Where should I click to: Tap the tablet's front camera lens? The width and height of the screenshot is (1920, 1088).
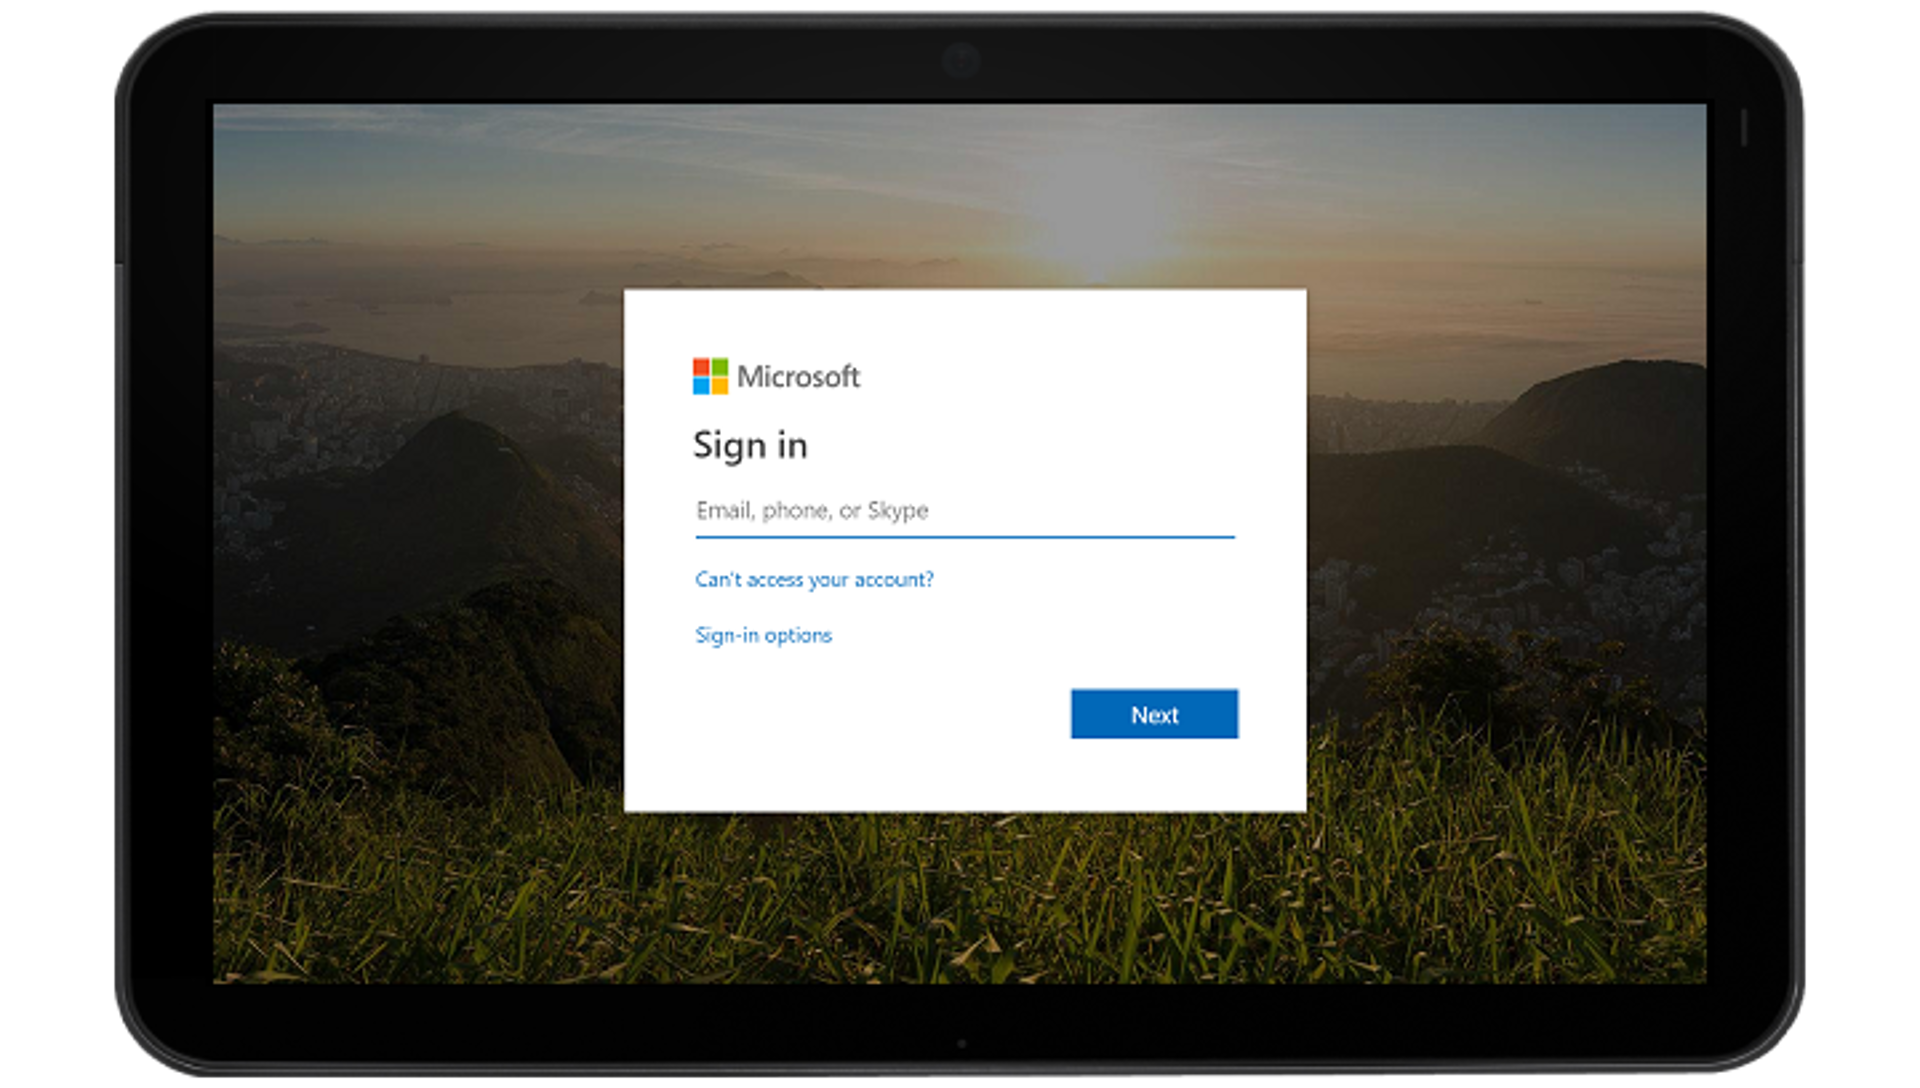961,60
